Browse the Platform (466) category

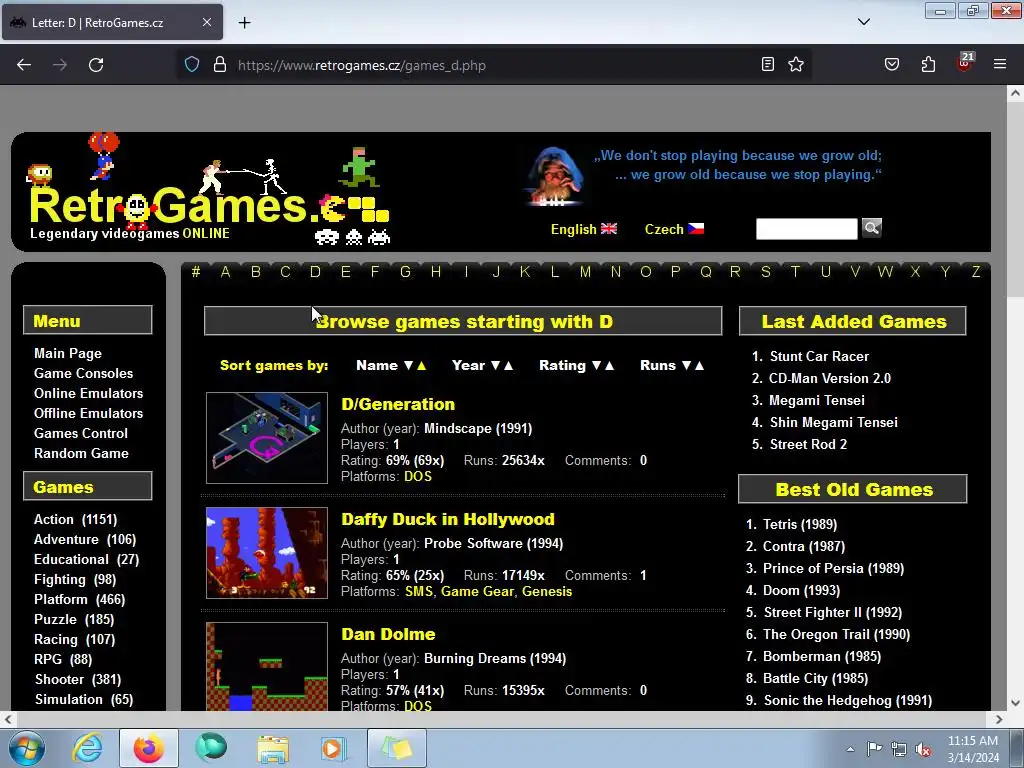[x=80, y=600]
